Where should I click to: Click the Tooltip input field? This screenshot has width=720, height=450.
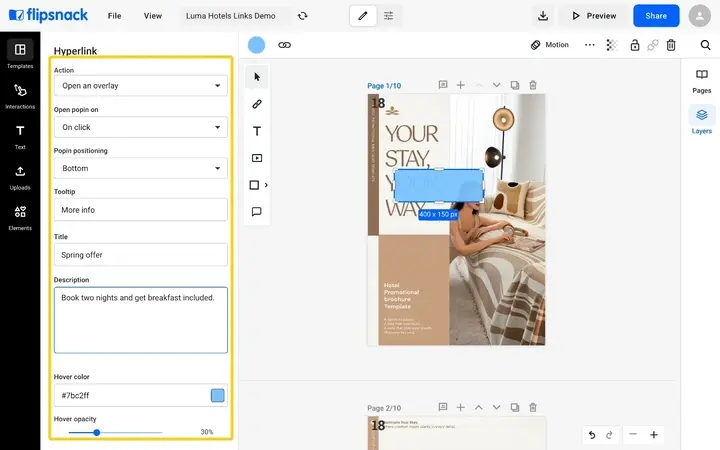point(141,210)
